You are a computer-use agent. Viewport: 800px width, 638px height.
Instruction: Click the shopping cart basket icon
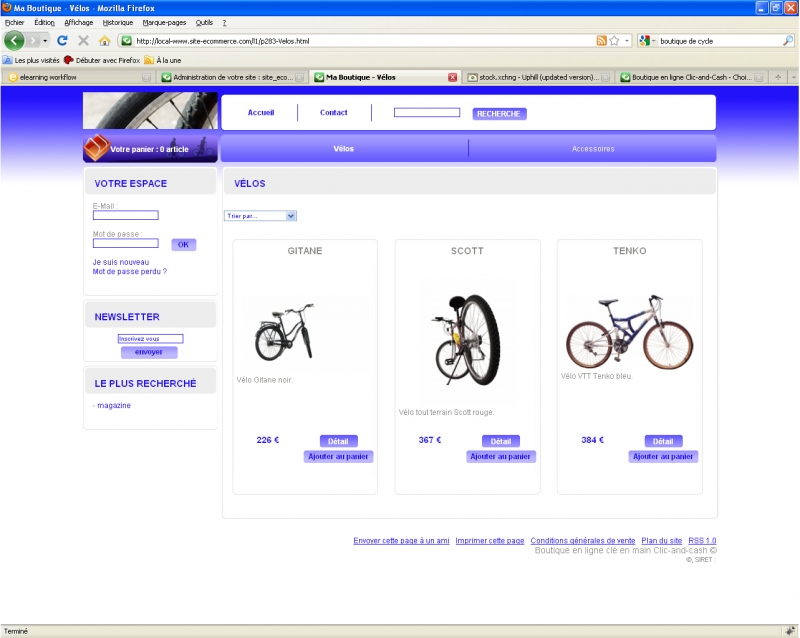click(96, 148)
